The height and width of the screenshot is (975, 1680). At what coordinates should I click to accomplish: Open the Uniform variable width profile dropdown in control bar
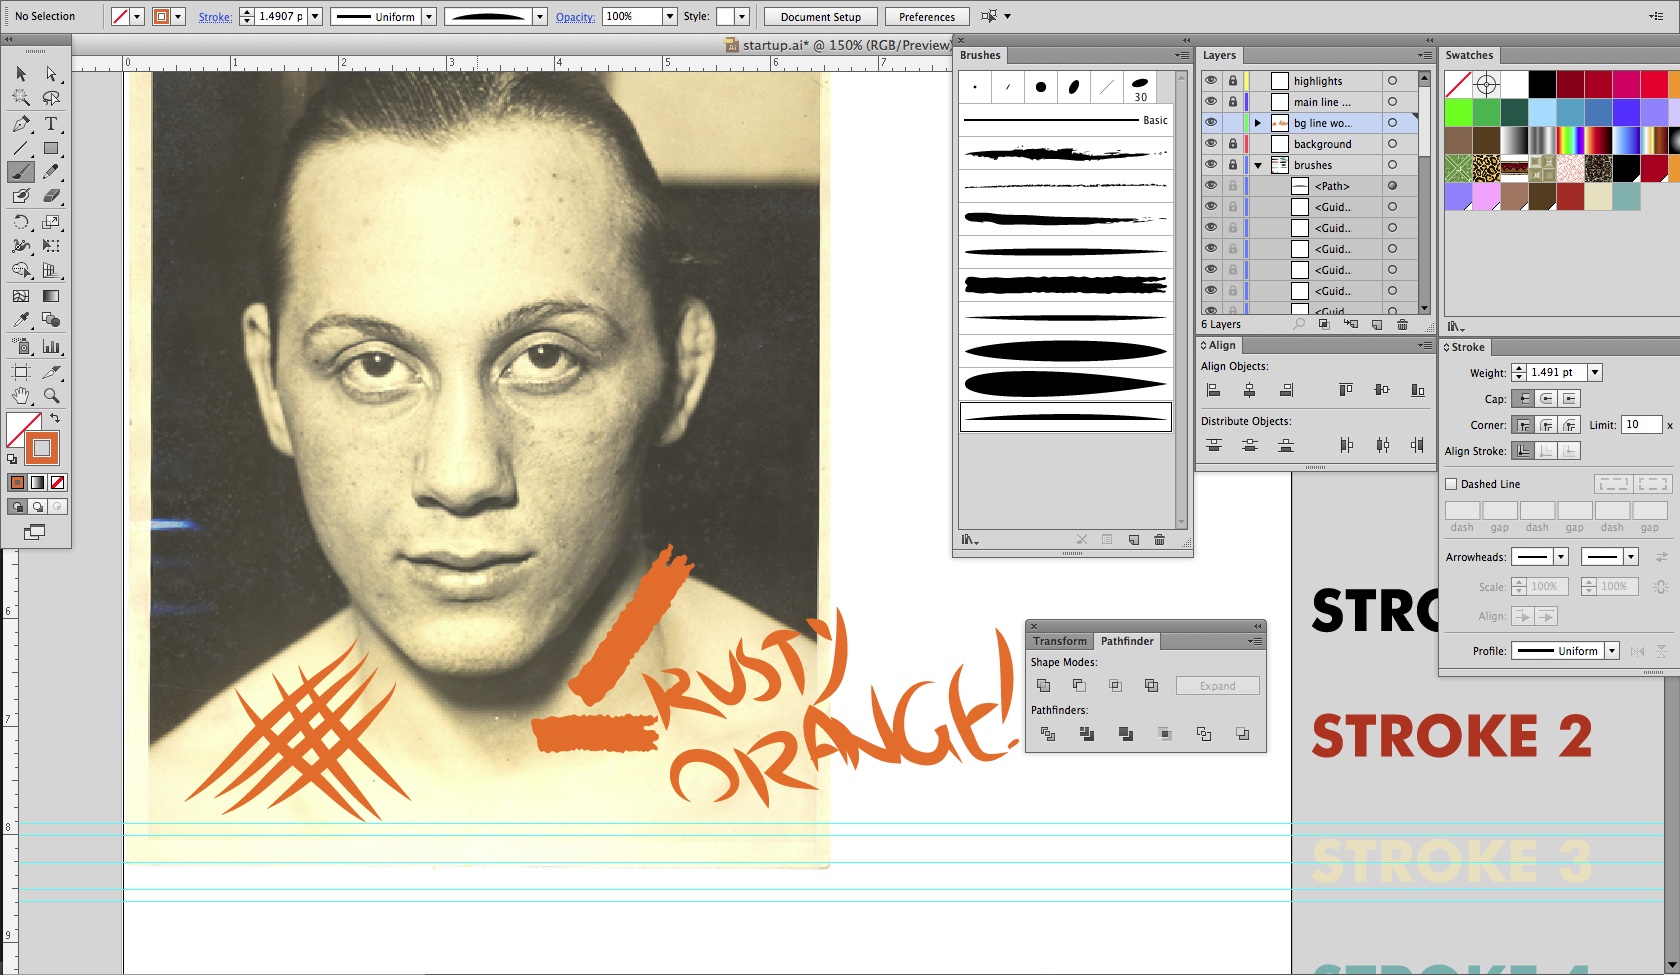tap(429, 17)
